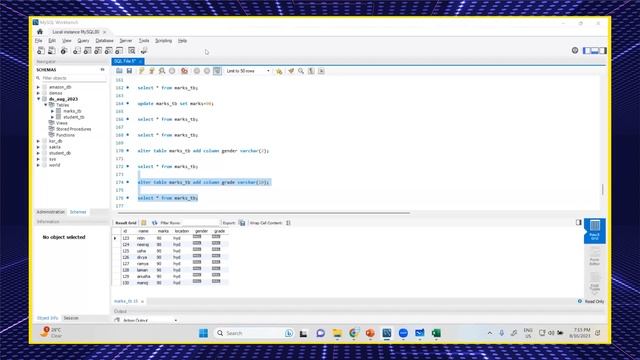
Task: Create a new table toolbar icon
Action: [x=87, y=51]
